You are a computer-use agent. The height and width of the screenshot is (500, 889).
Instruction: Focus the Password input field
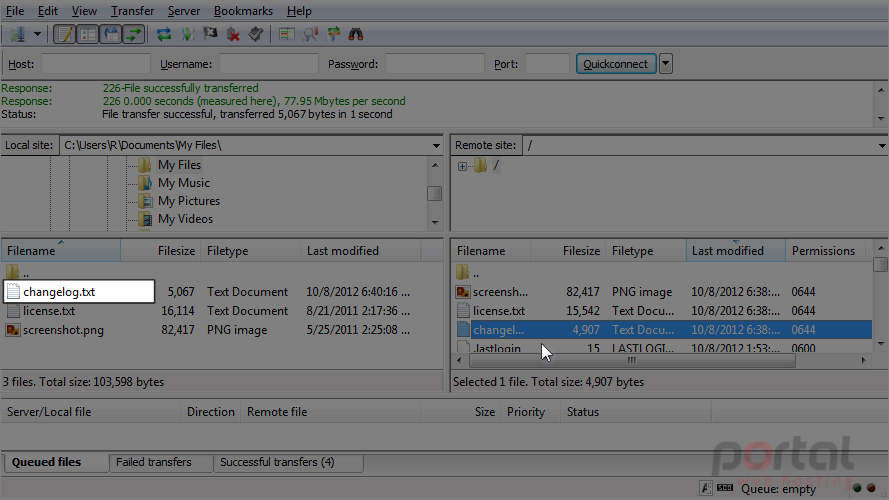click(435, 63)
